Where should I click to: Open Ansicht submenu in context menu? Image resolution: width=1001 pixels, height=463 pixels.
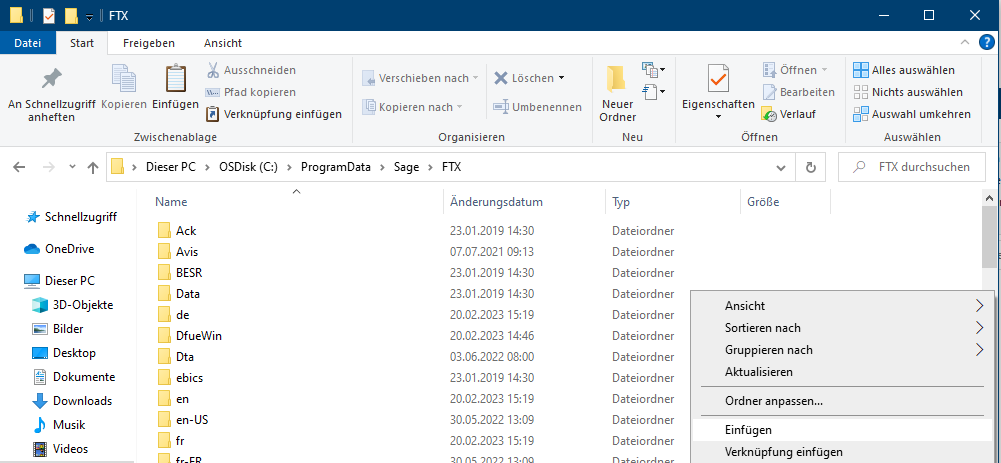click(x=842, y=306)
